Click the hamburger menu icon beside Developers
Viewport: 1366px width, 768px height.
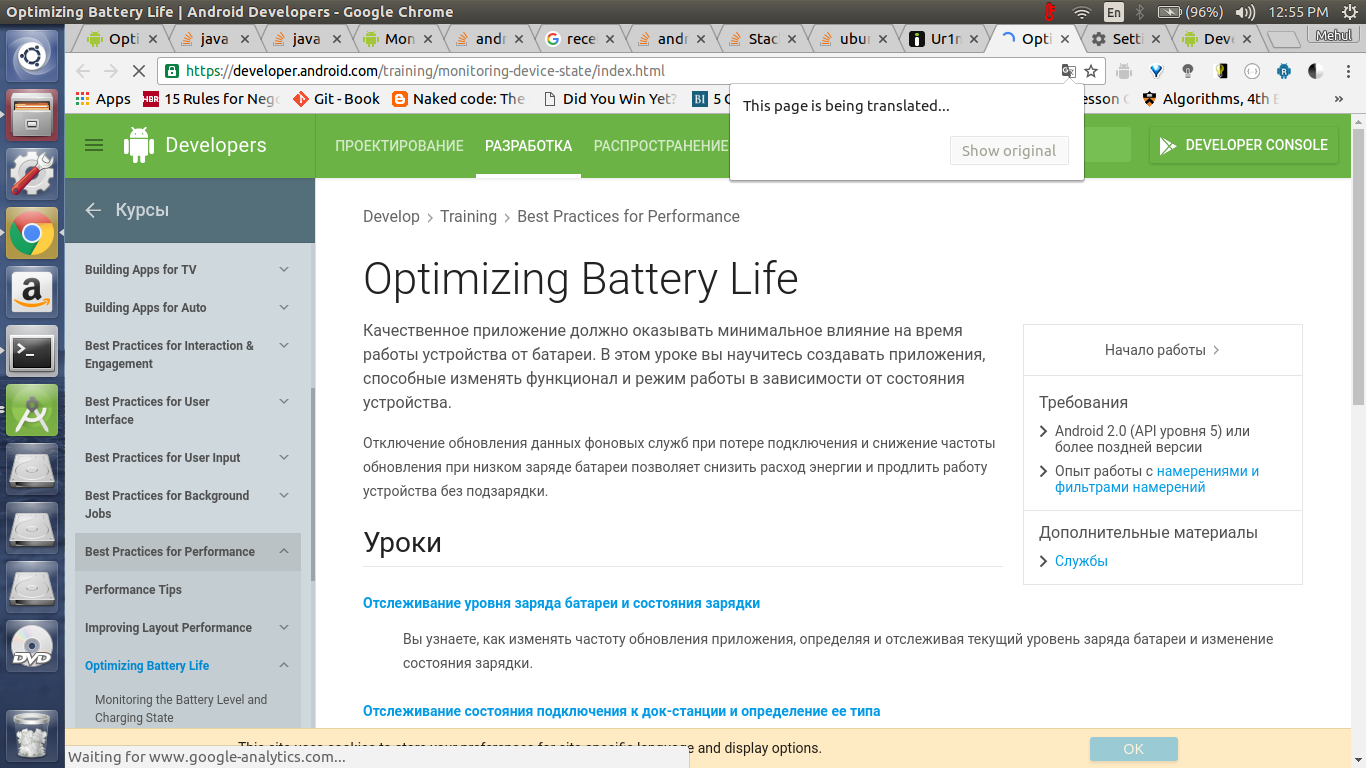coord(94,145)
